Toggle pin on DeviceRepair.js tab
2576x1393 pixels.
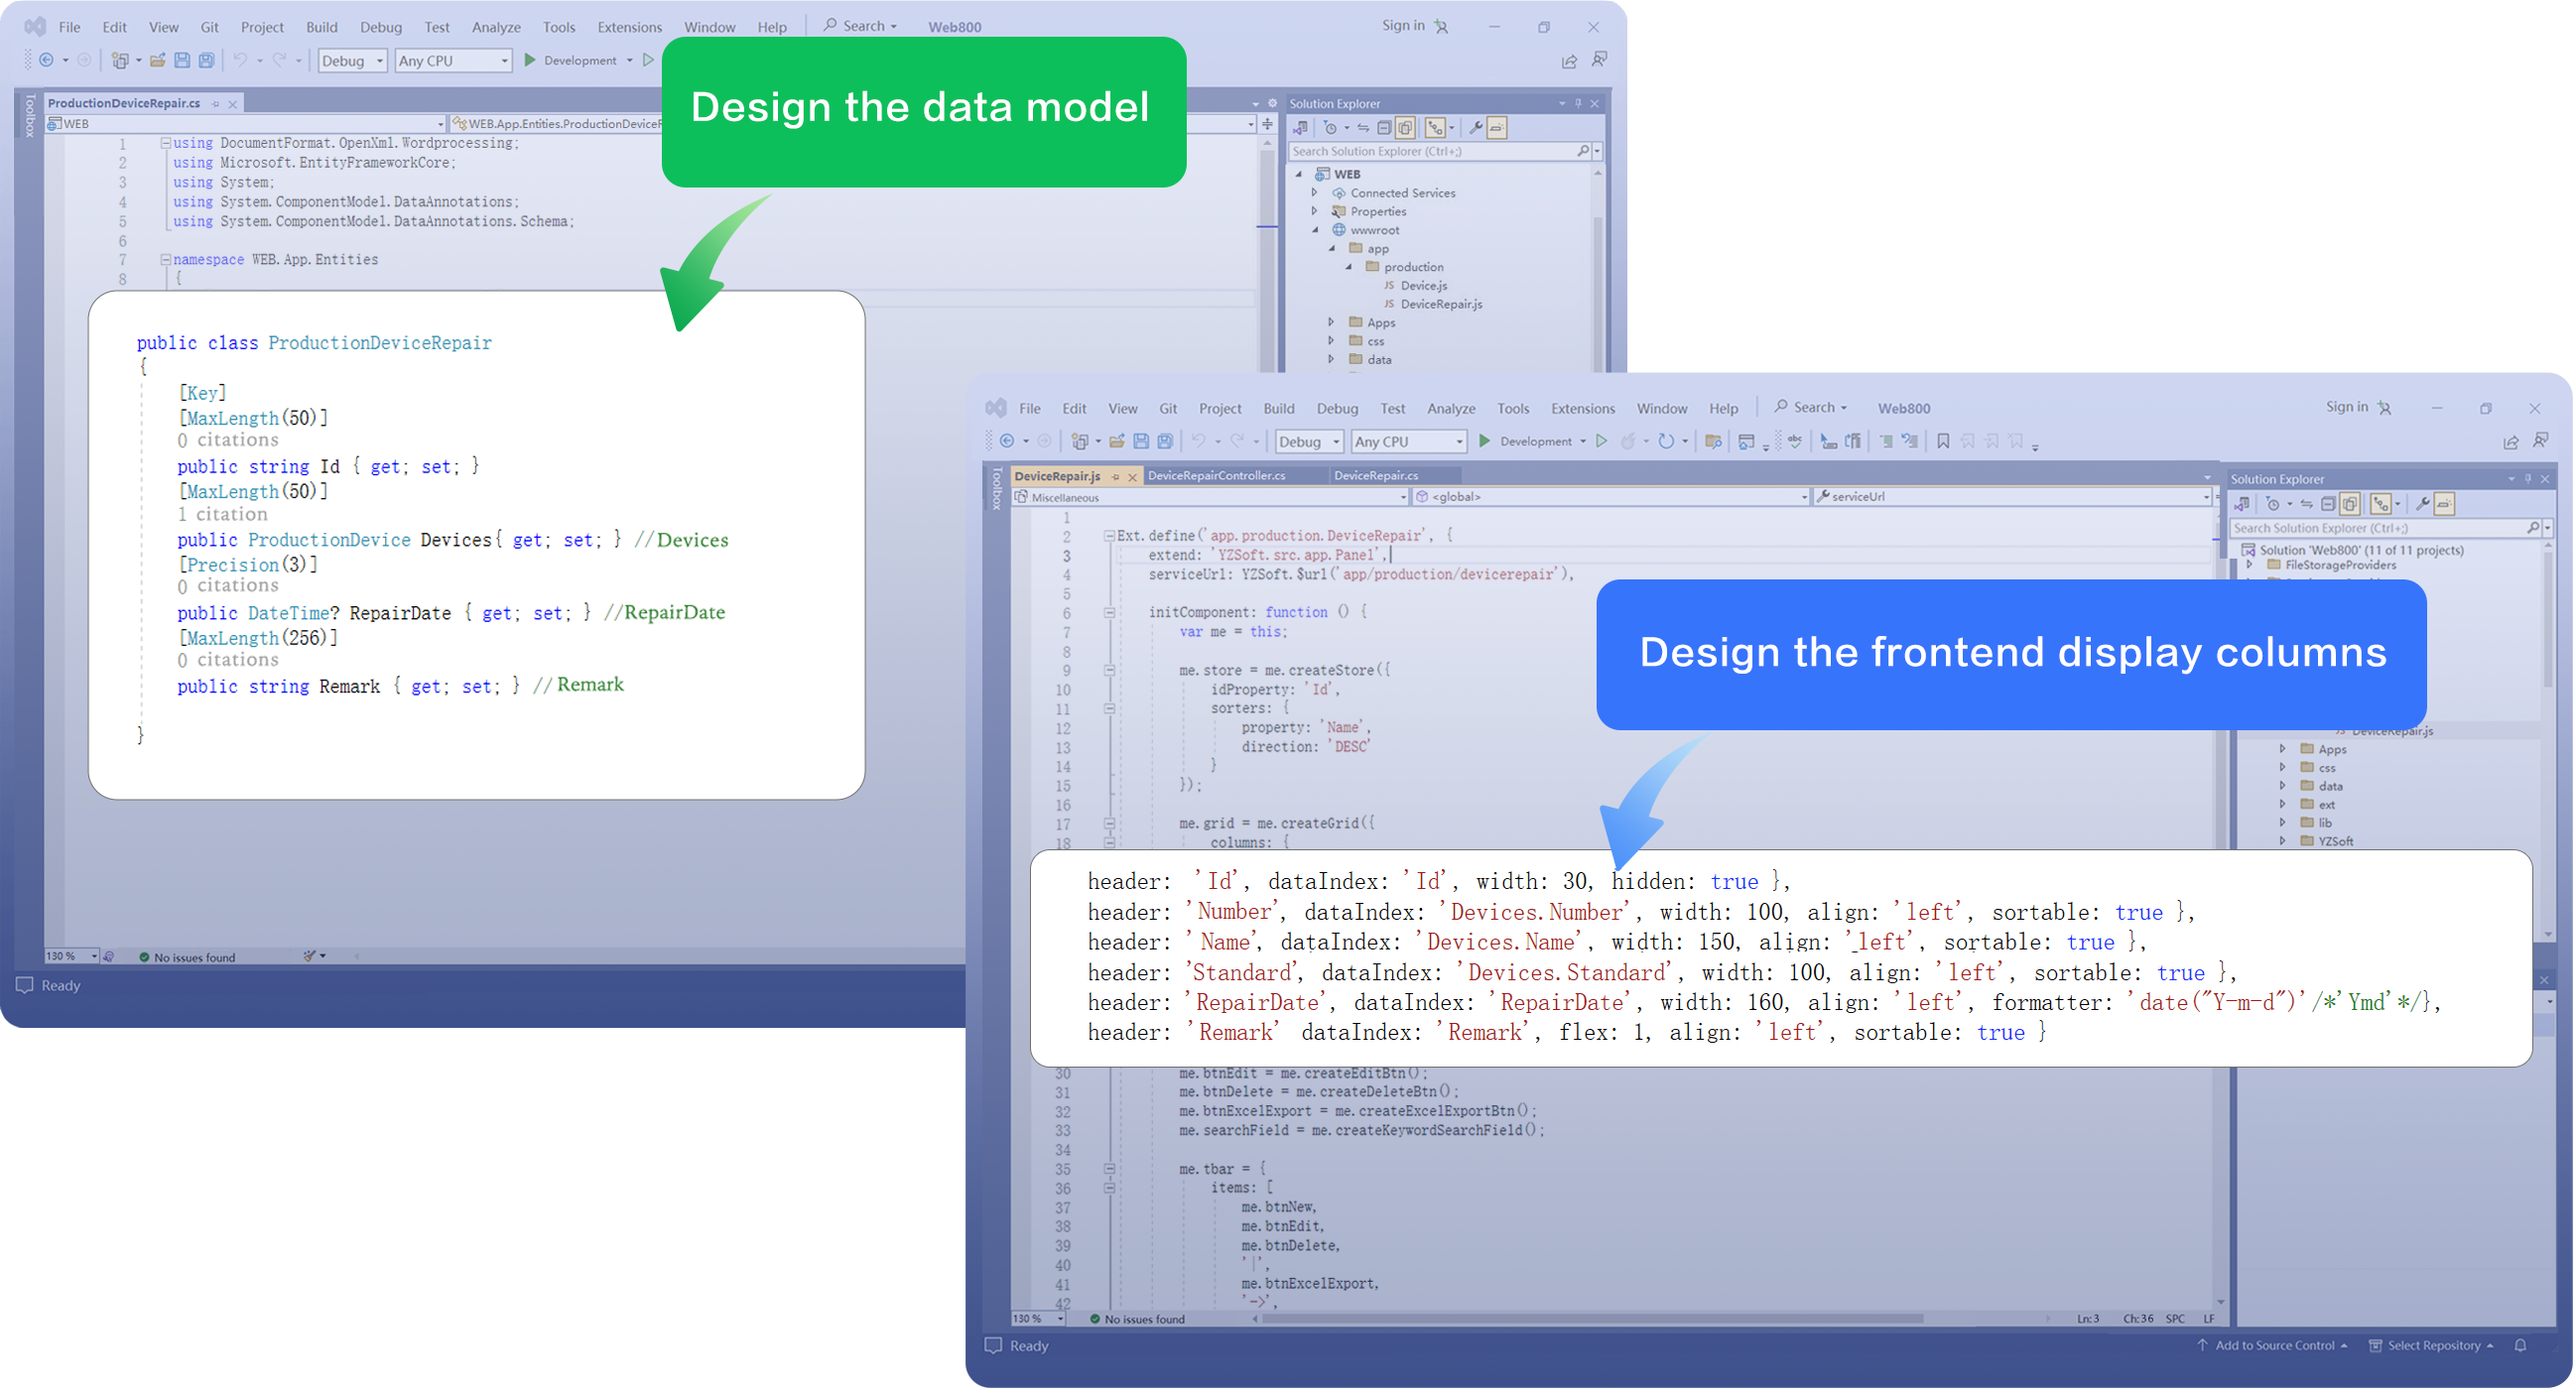1116,478
